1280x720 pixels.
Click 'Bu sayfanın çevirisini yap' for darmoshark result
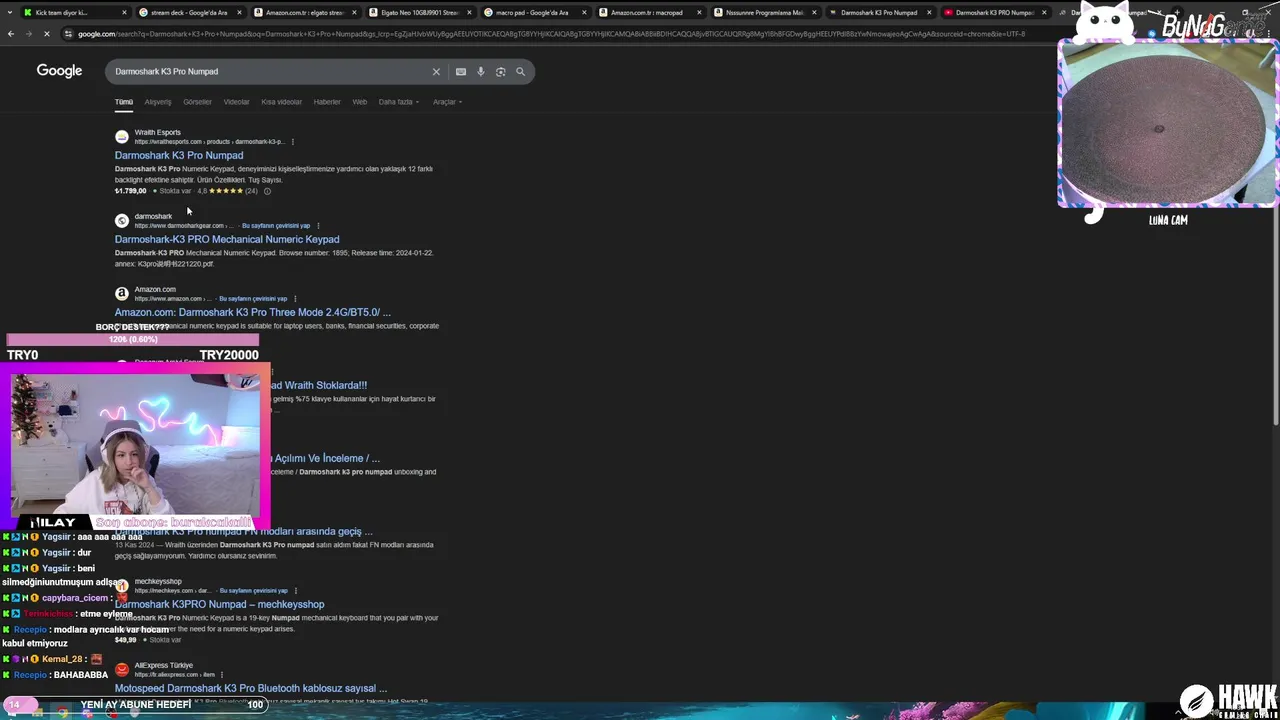click(276, 226)
